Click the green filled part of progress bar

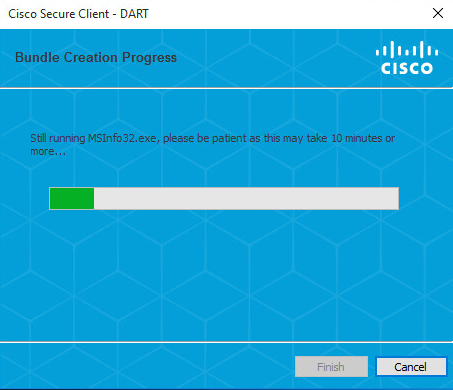click(72, 198)
